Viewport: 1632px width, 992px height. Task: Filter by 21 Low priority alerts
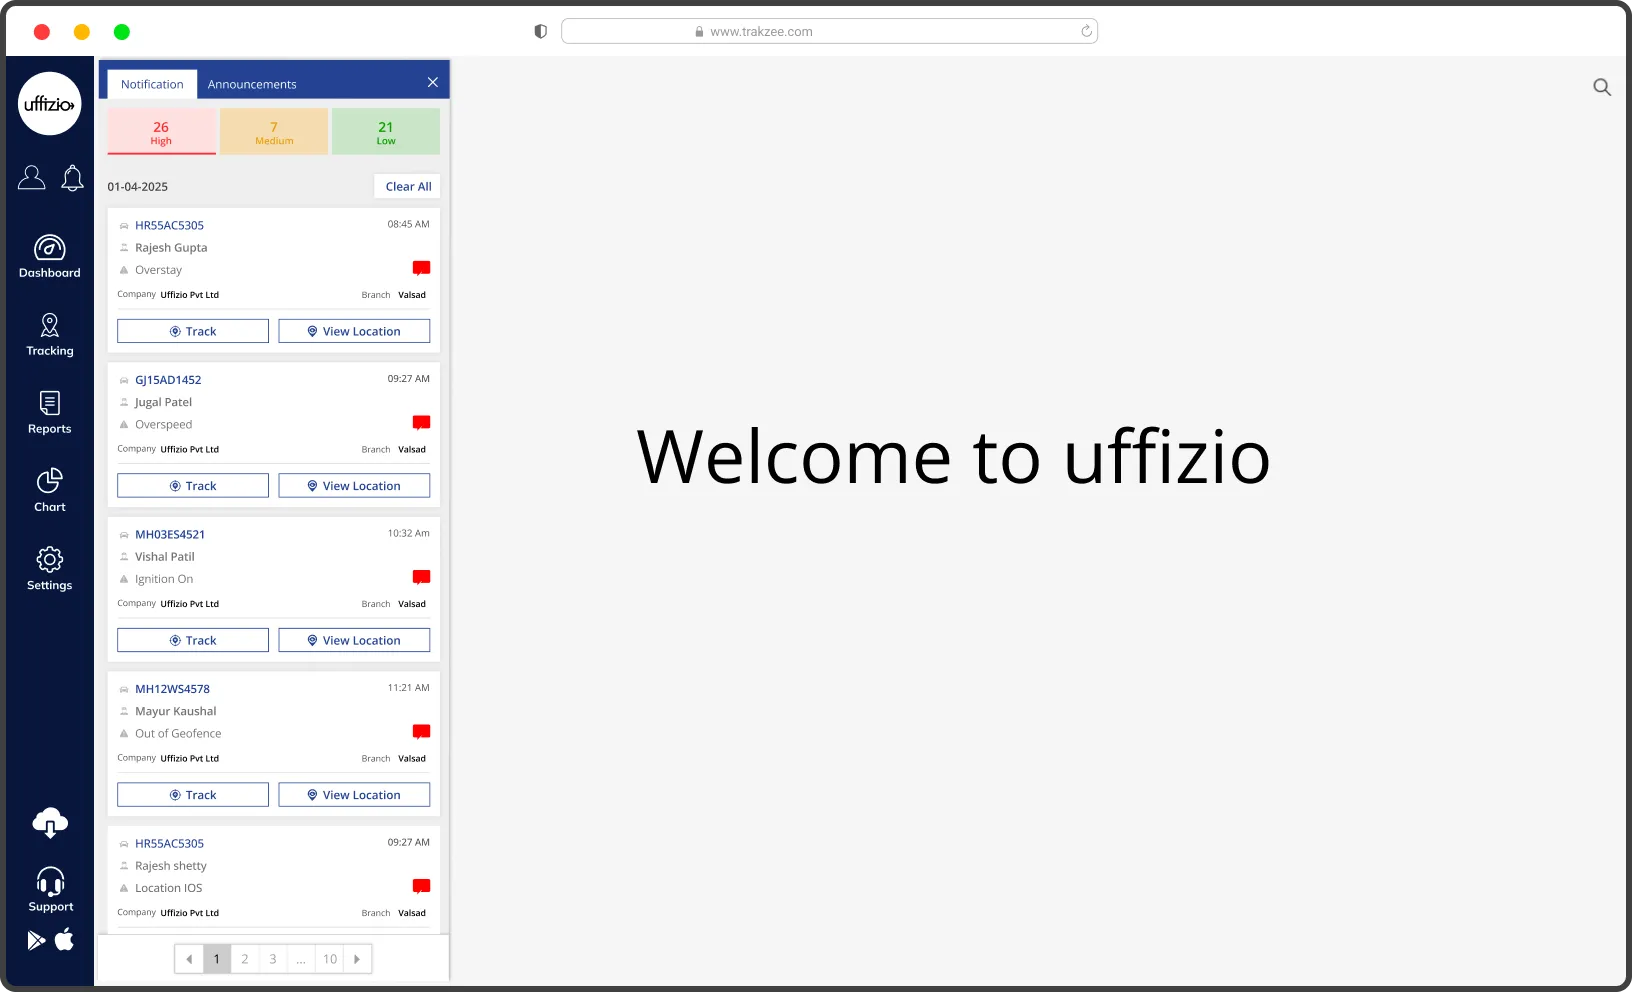click(386, 132)
